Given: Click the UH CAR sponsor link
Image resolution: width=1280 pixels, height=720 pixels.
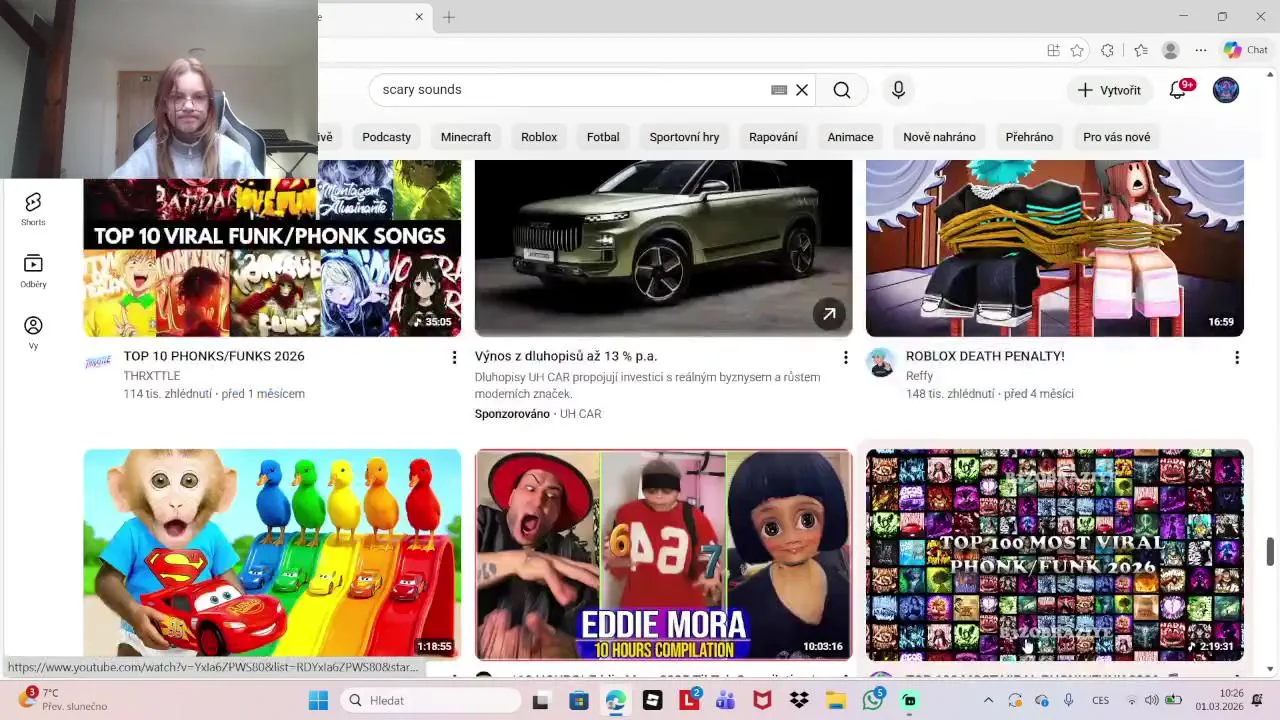Looking at the screenshot, I should (x=580, y=414).
